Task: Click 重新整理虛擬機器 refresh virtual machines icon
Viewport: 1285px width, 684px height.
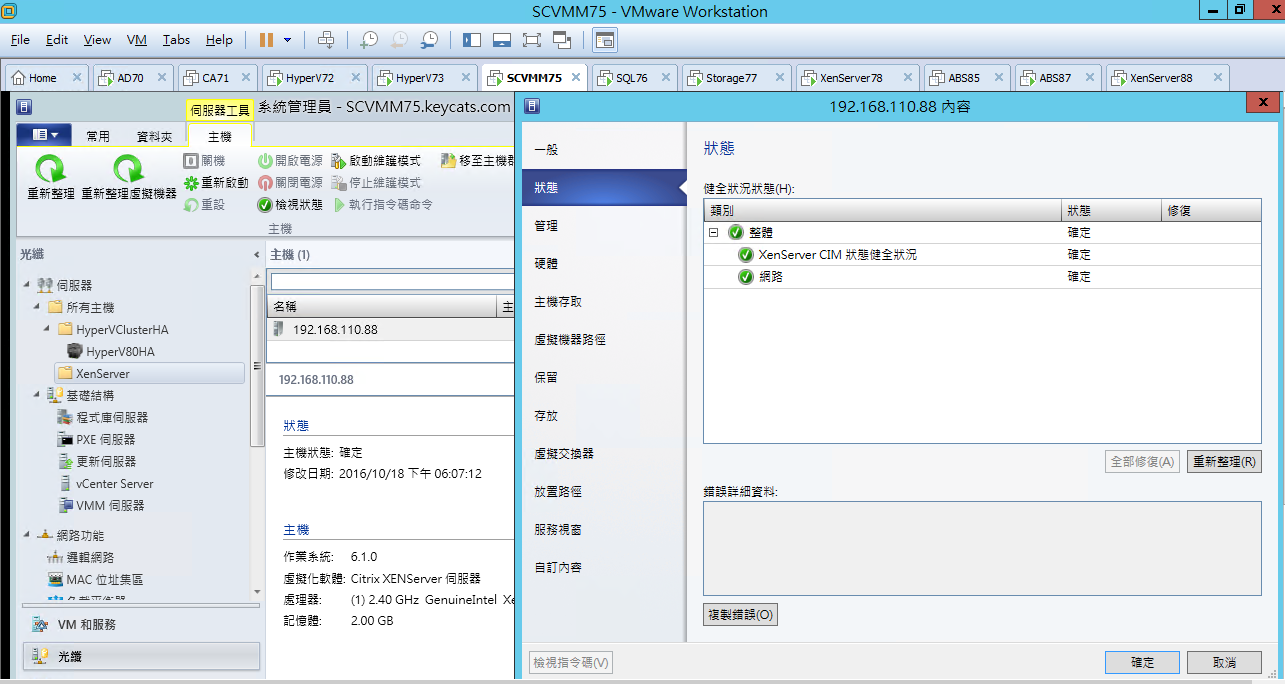Action: click(128, 169)
